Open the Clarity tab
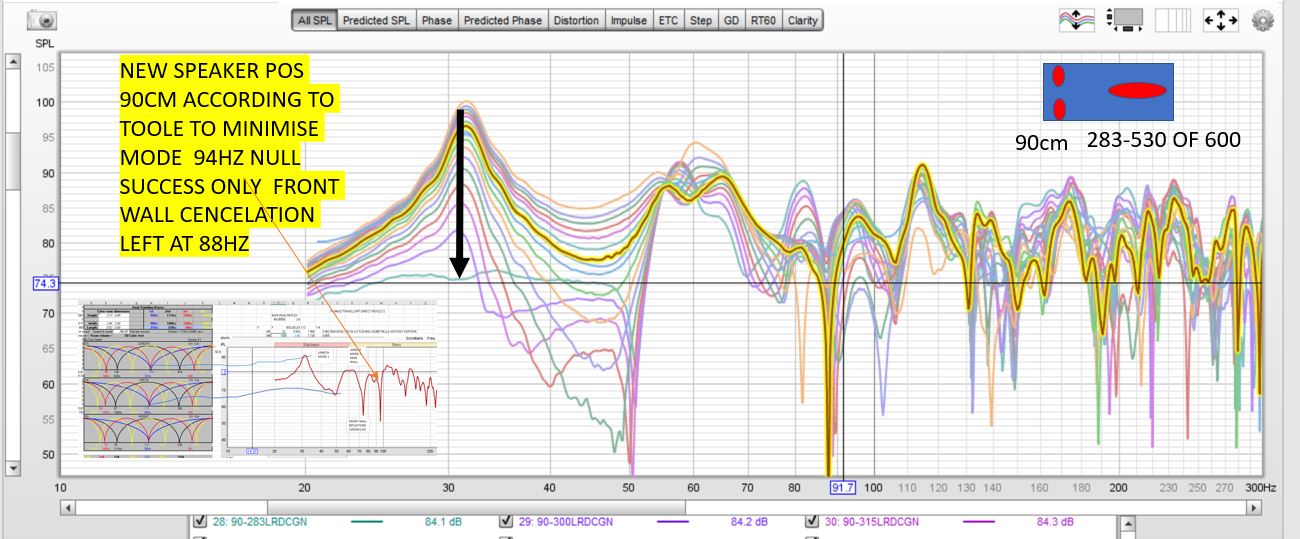The width and height of the screenshot is (1300, 539). tap(802, 20)
